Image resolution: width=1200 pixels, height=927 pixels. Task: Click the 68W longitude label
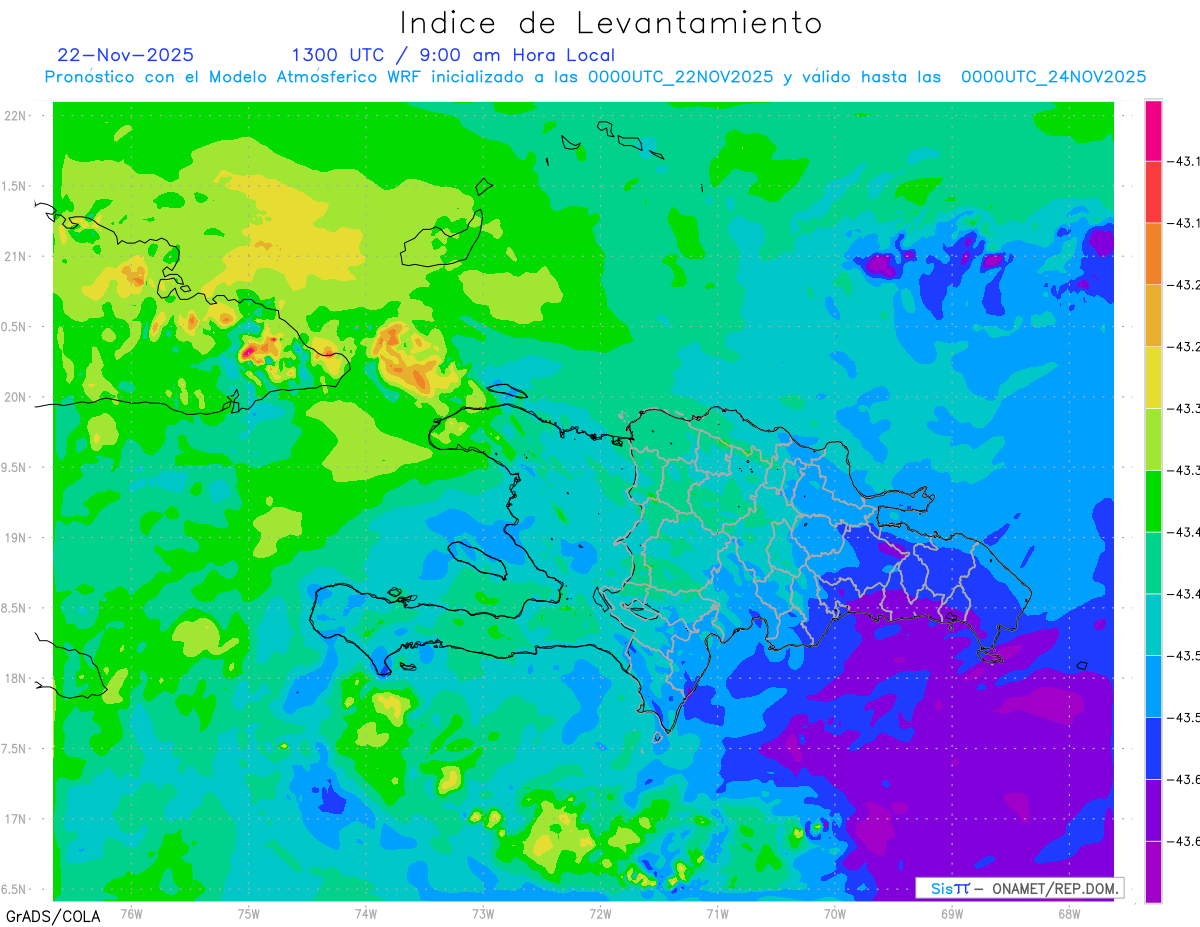click(1068, 913)
